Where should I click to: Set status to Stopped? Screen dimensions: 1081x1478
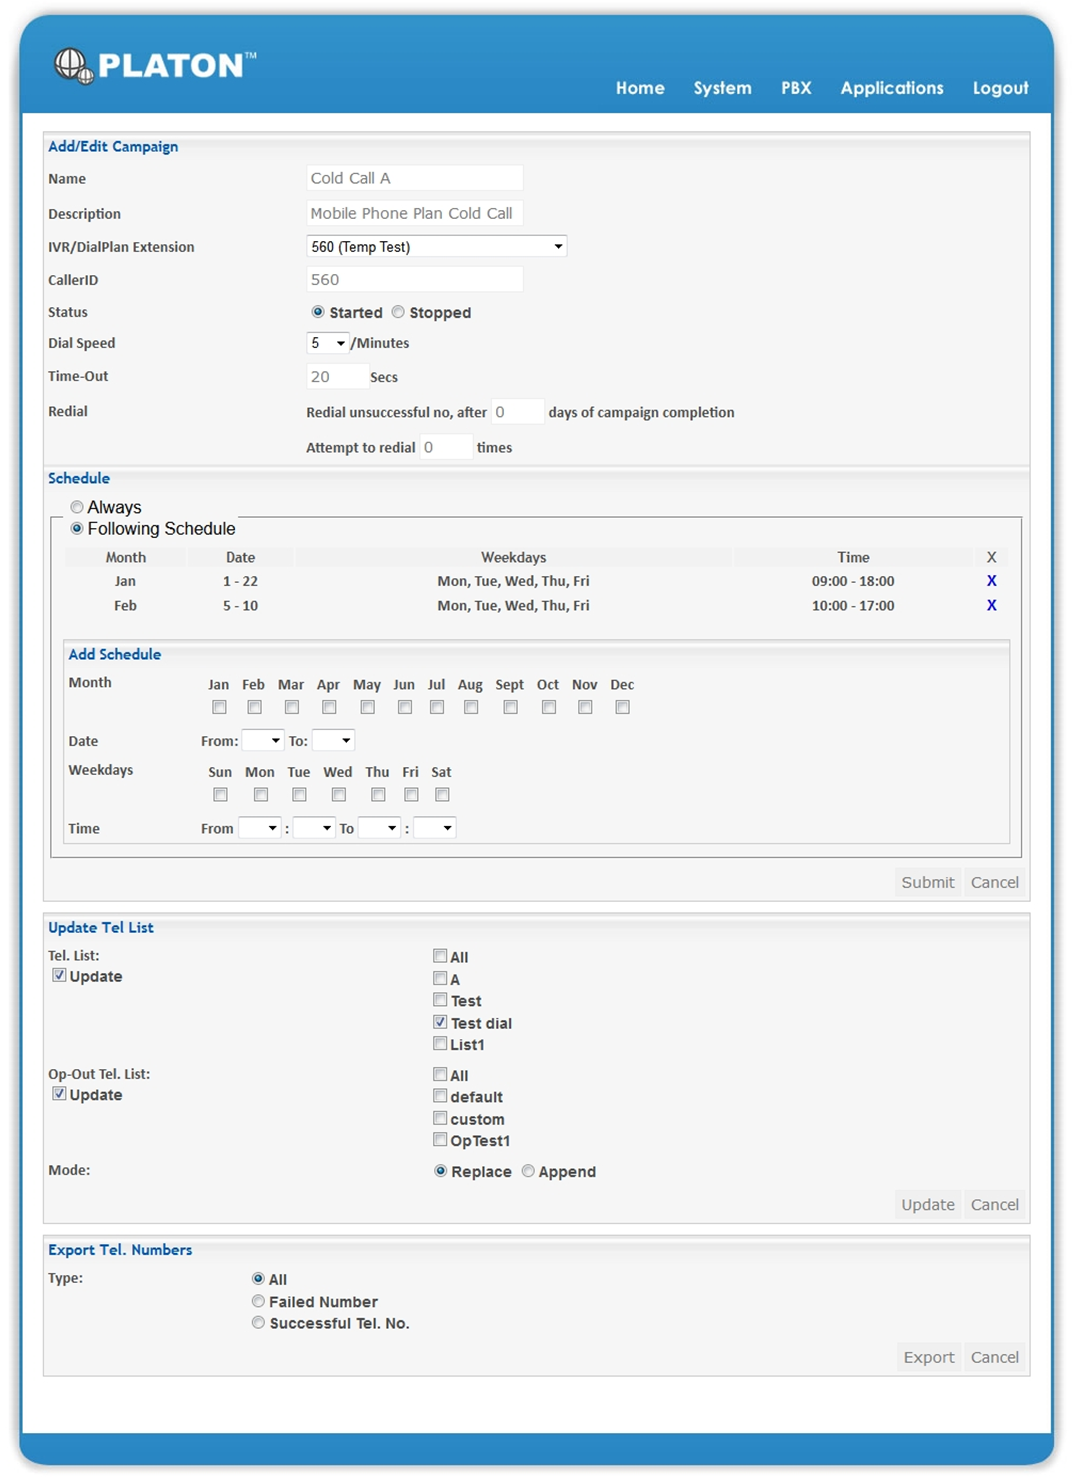pyautogui.click(x=398, y=312)
